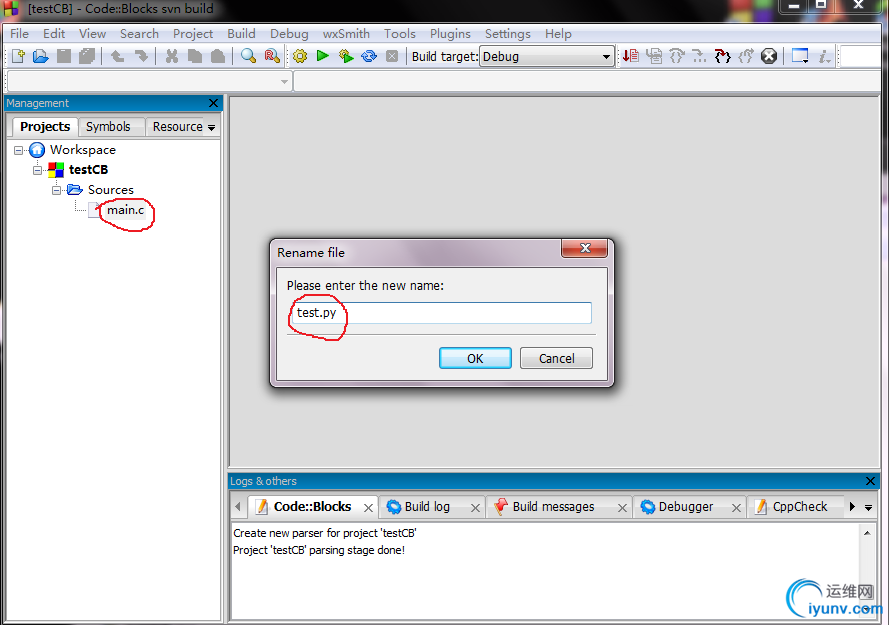This screenshot has width=889, height=625.
Task: Open the Project menu
Action: 193,33
